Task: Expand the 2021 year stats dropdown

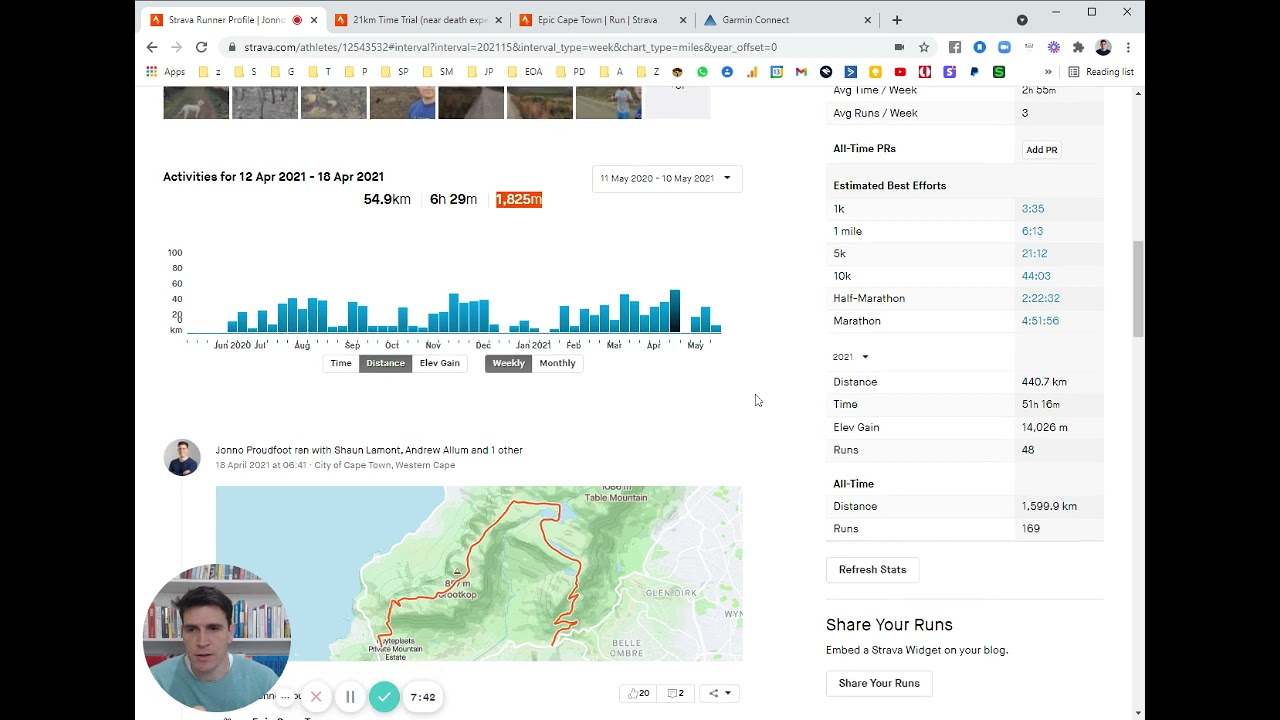Action: tap(851, 357)
